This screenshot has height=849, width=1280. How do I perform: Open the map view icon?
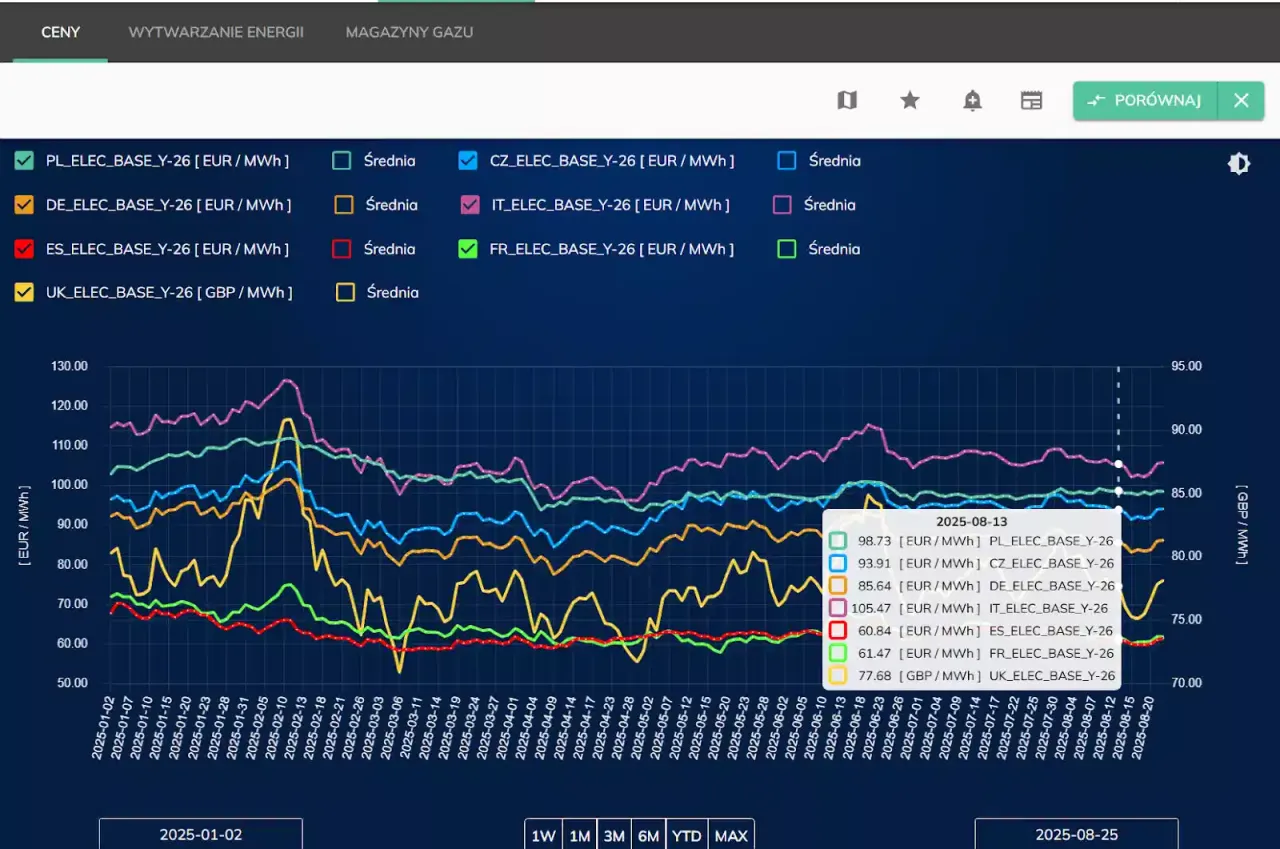tap(847, 100)
